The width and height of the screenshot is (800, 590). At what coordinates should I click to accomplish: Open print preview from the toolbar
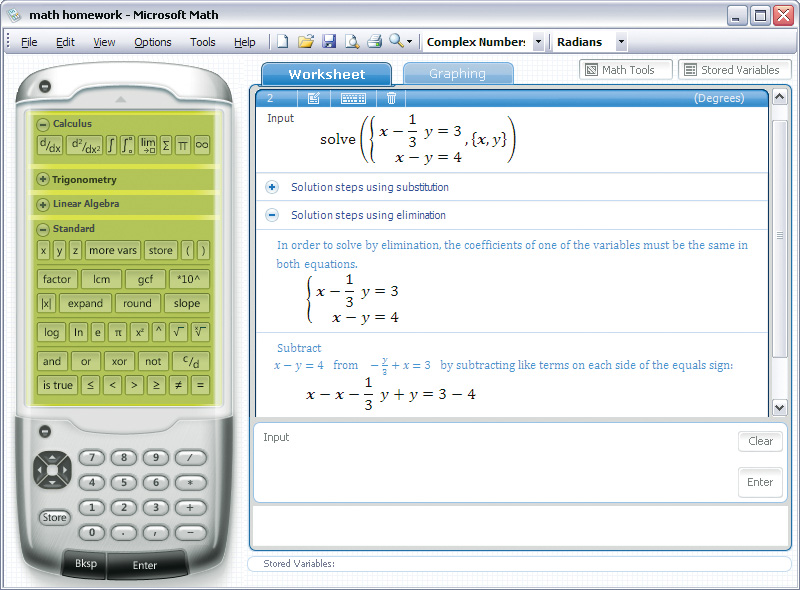[x=352, y=41]
